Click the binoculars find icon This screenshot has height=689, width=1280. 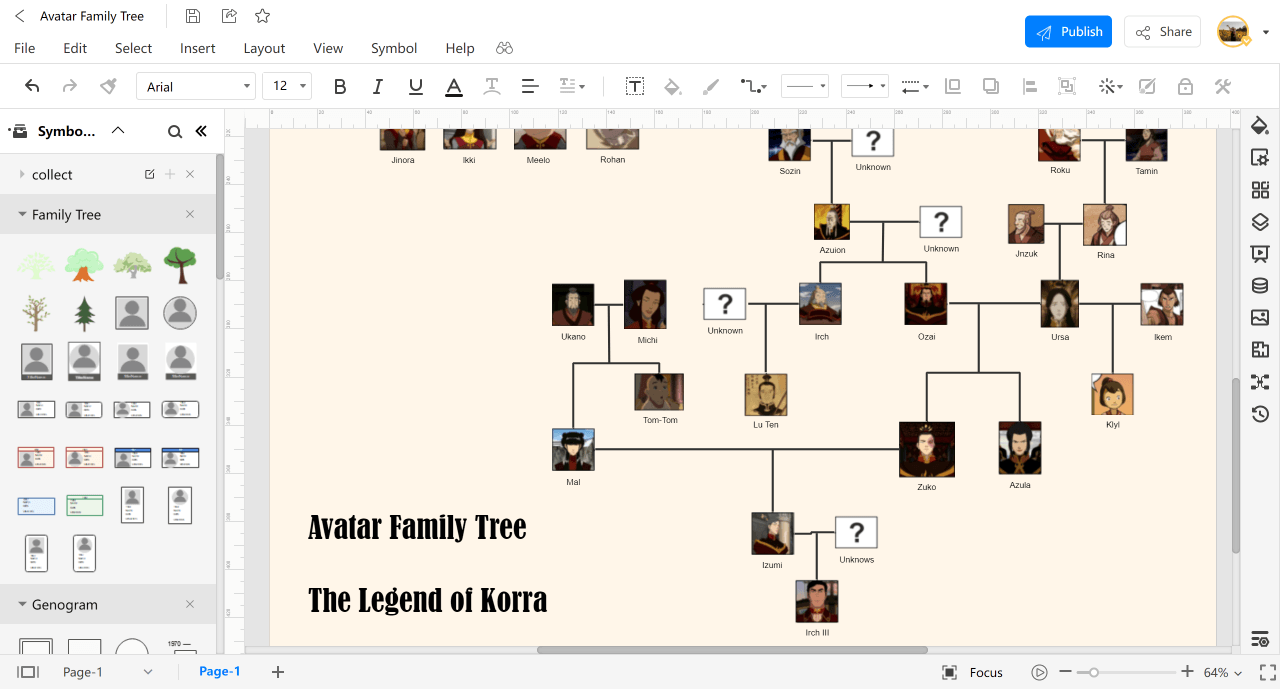click(x=504, y=48)
